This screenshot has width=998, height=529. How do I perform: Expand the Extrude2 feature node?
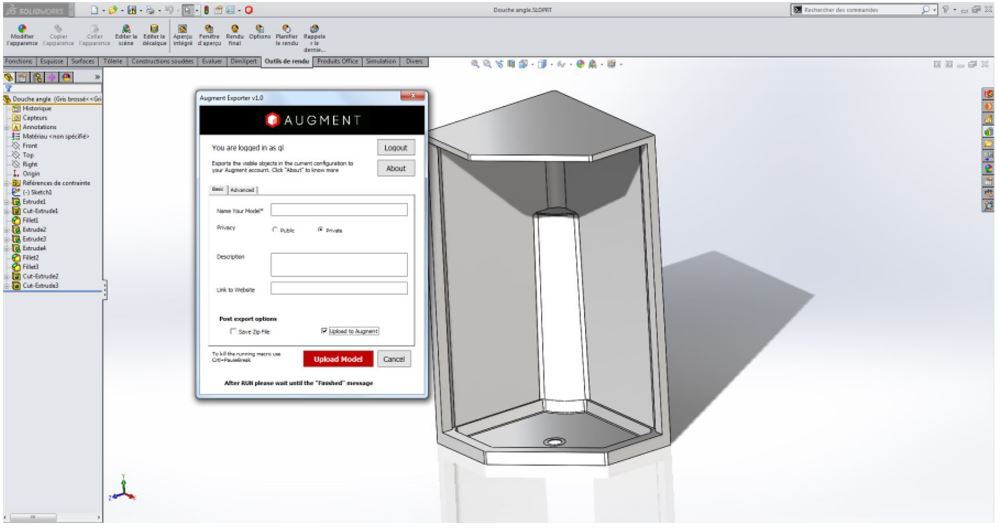click(x=7, y=230)
